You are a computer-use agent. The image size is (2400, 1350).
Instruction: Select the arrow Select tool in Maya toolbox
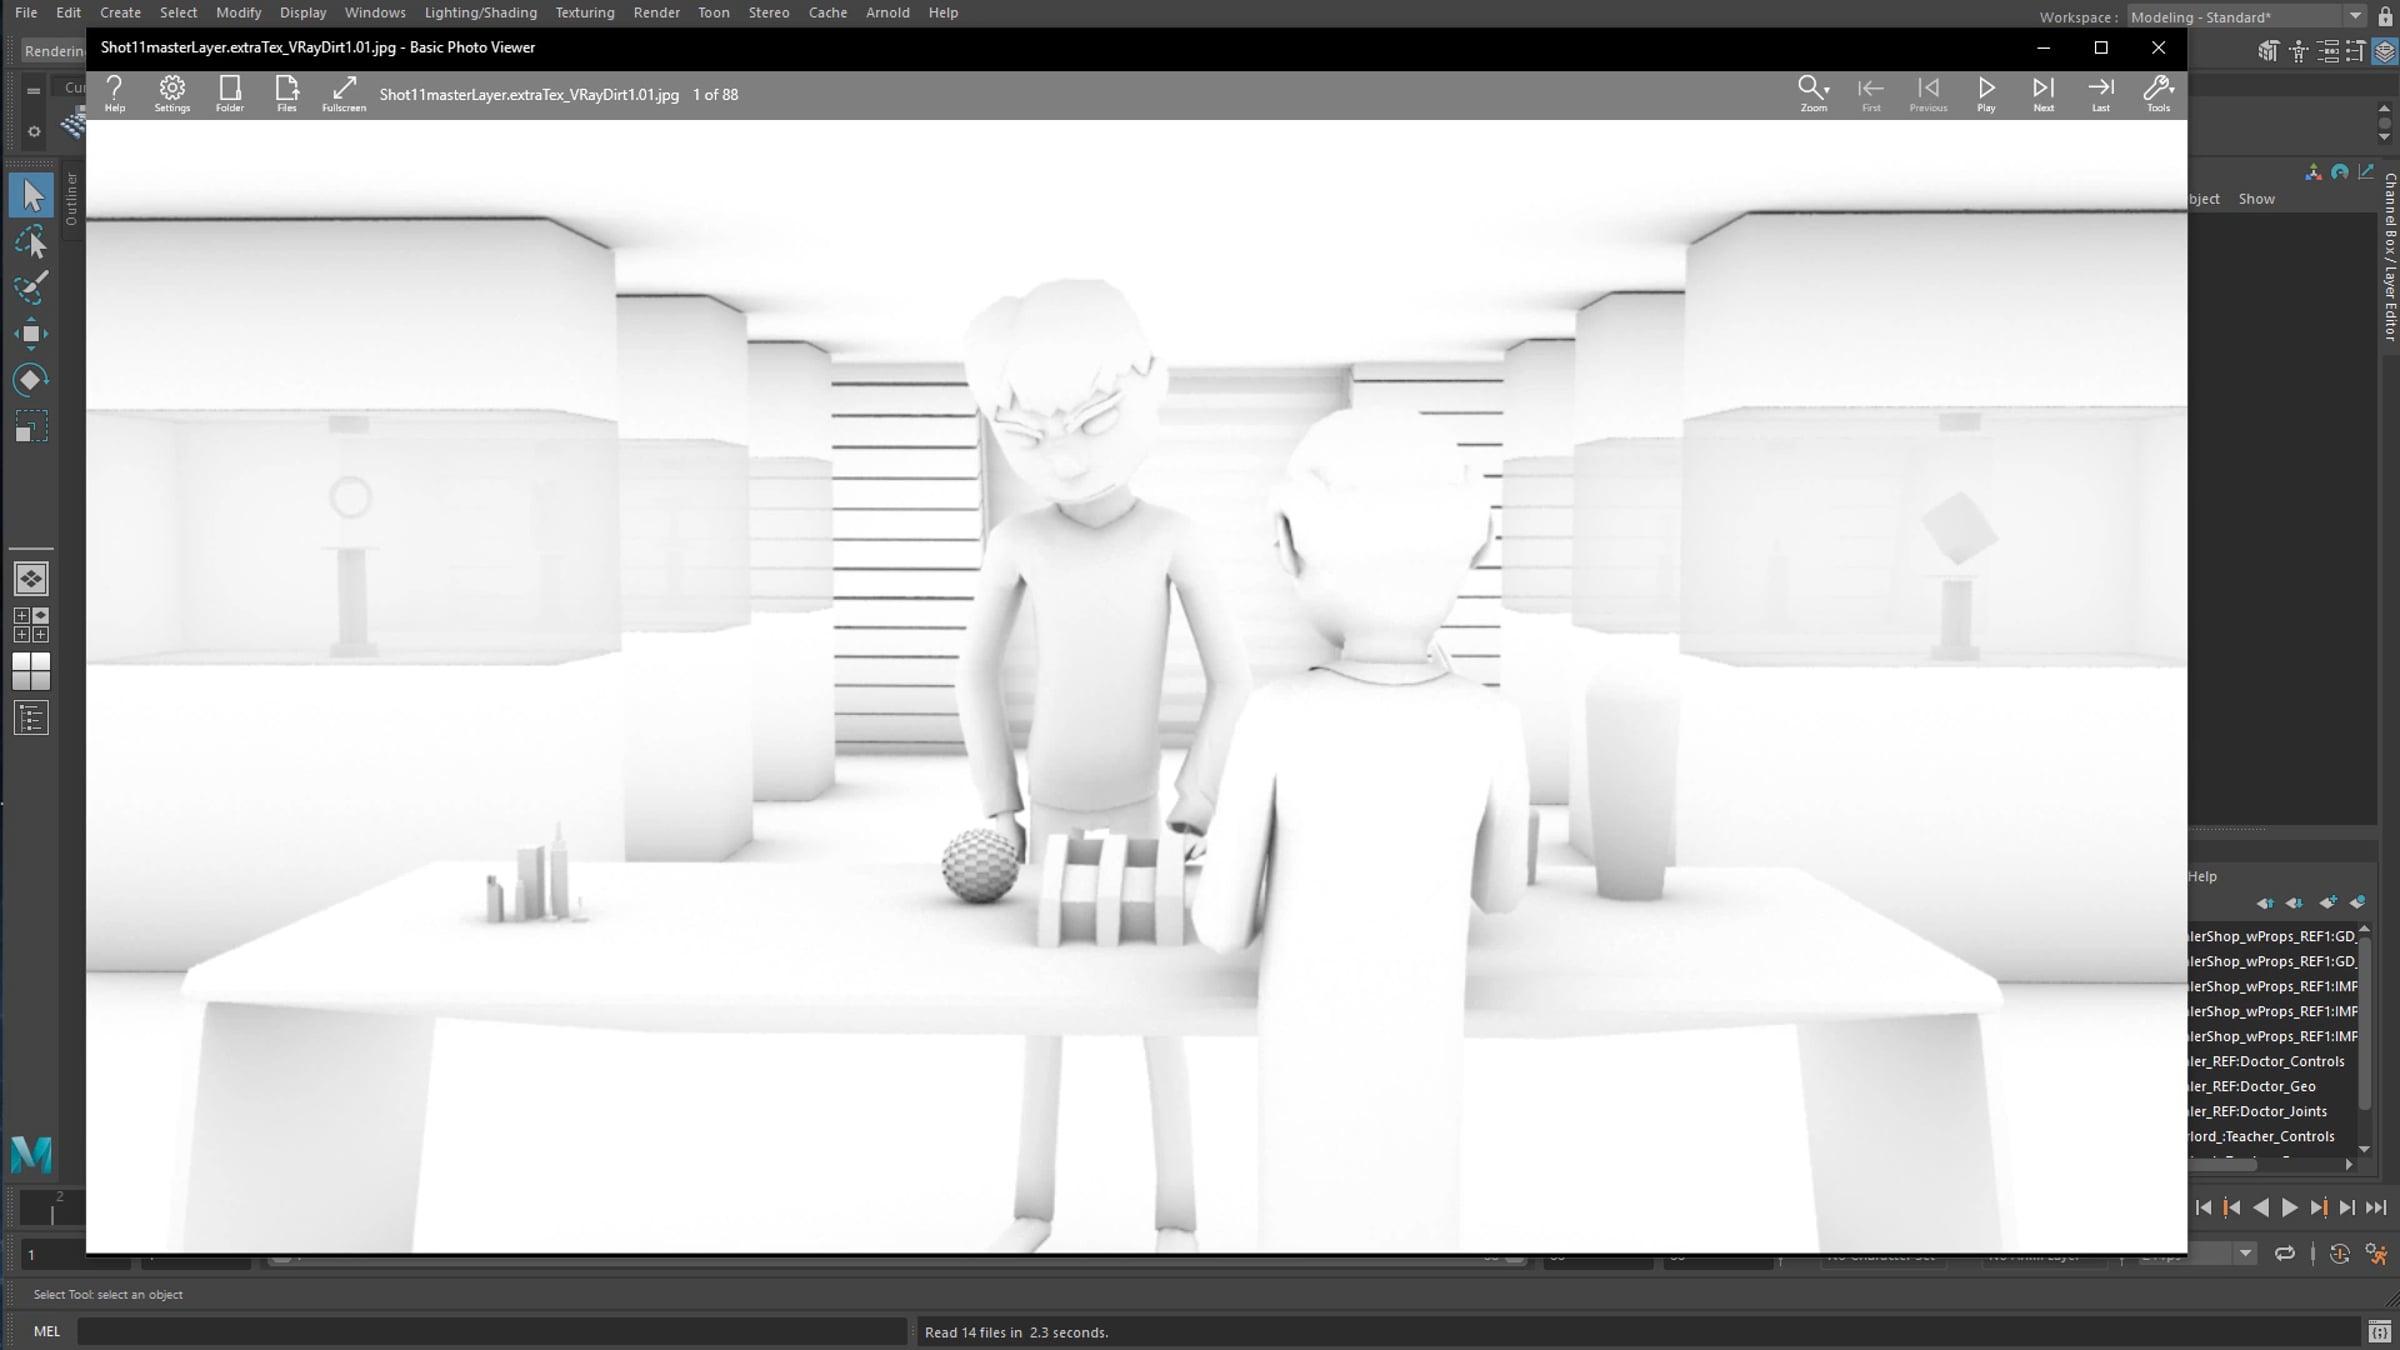31,195
